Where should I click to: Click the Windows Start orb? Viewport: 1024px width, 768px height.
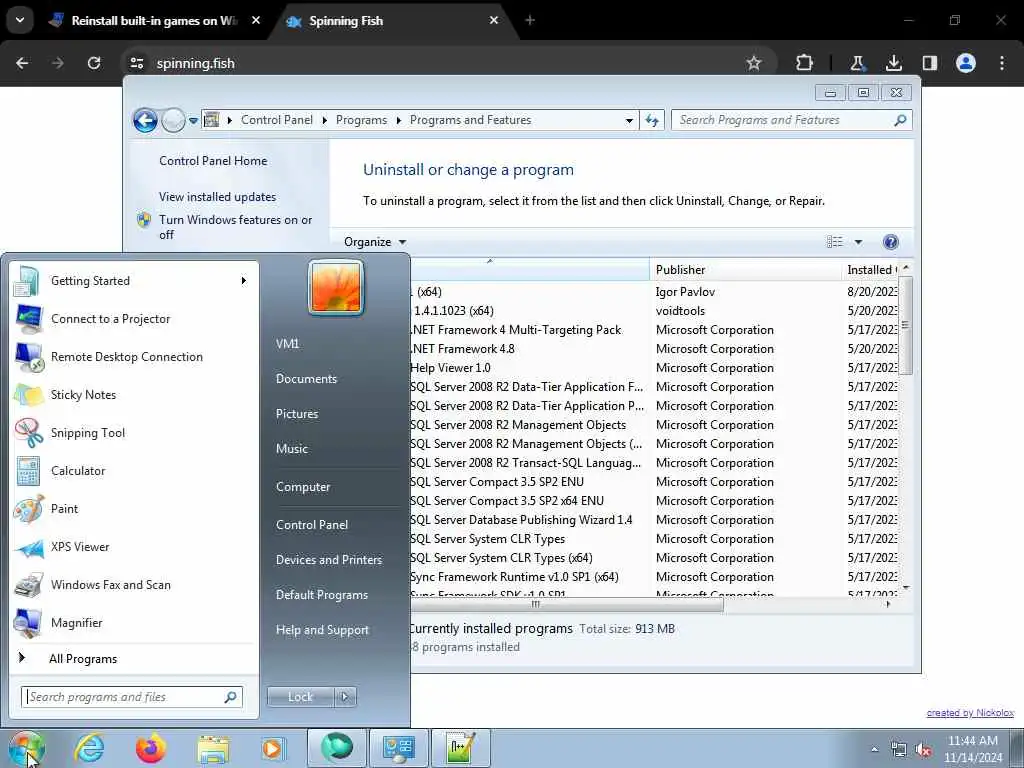(27, 748)
